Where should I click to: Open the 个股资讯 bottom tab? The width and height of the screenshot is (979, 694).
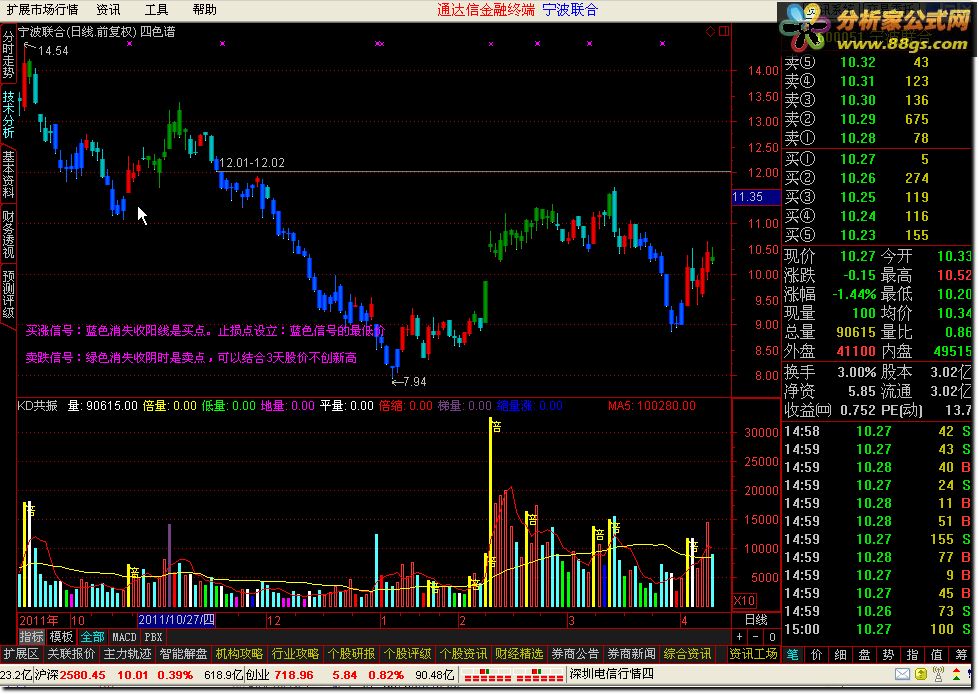point(463,653)
